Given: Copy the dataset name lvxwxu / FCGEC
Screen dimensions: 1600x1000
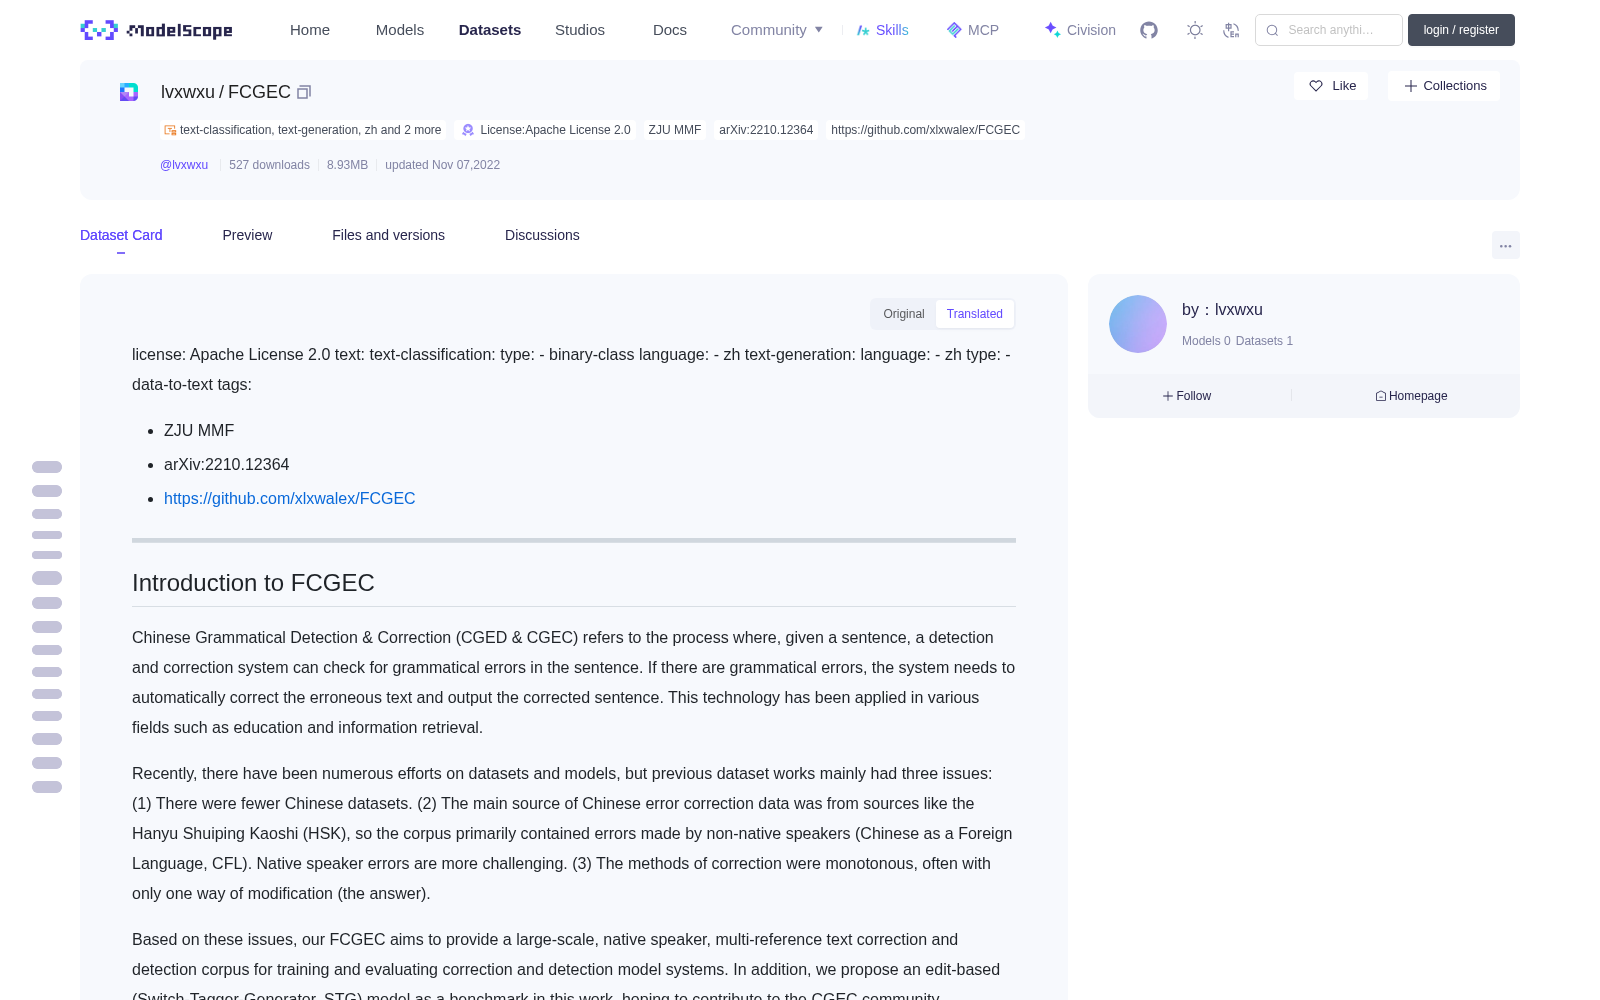Looking at the screenshot, I should [x=304, y=92].
